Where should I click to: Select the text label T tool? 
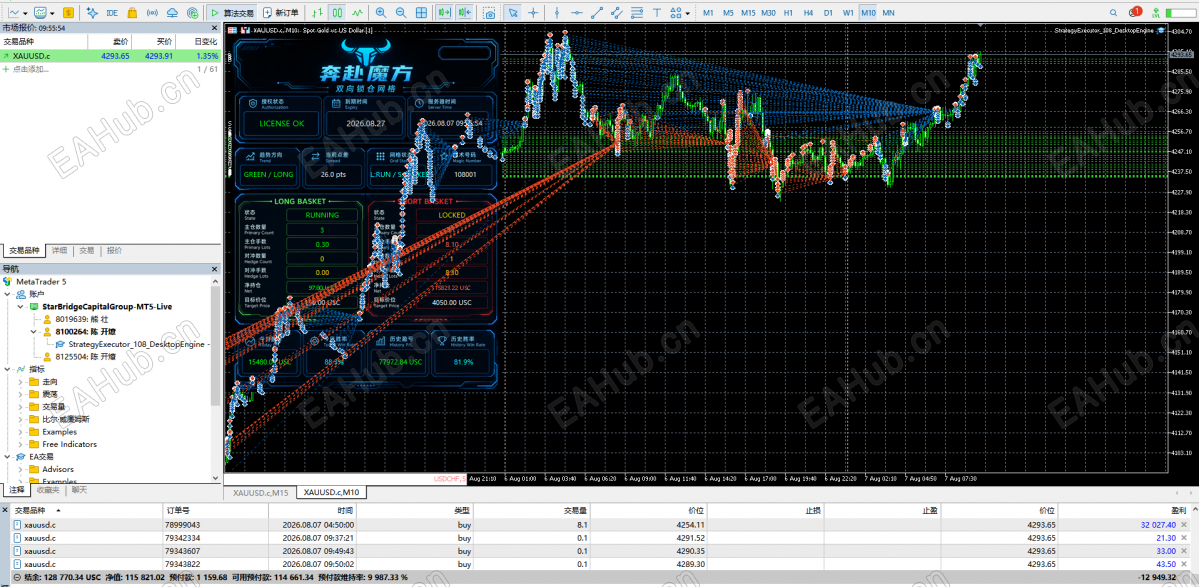click(656, 13)
